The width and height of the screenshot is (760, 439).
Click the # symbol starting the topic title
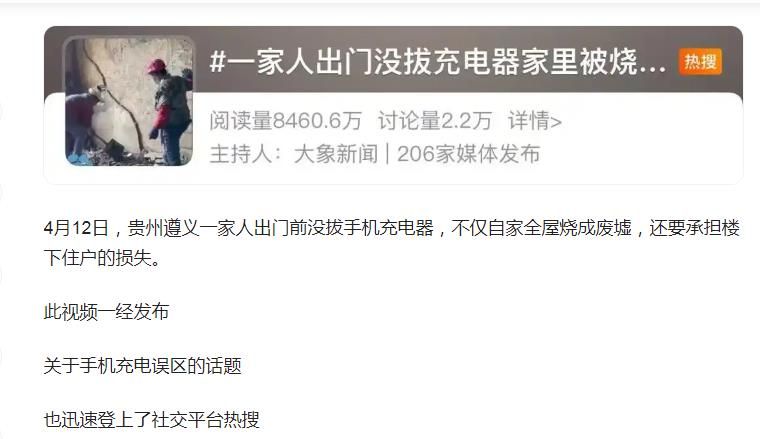click(218, 63)
